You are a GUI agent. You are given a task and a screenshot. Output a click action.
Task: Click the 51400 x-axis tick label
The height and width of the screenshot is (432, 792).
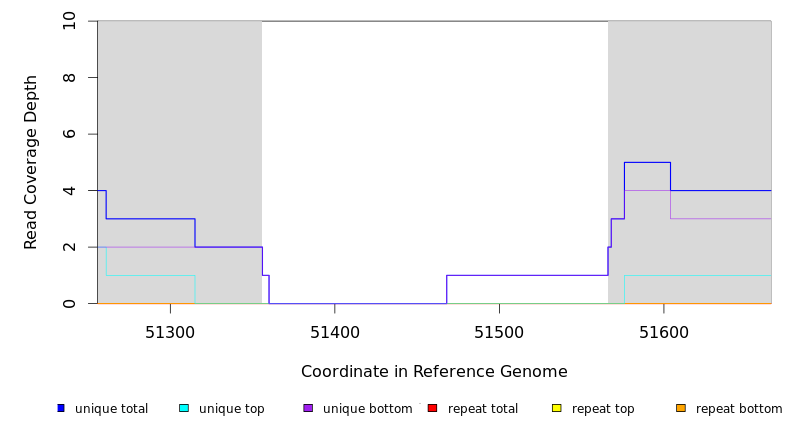[335, 332]
